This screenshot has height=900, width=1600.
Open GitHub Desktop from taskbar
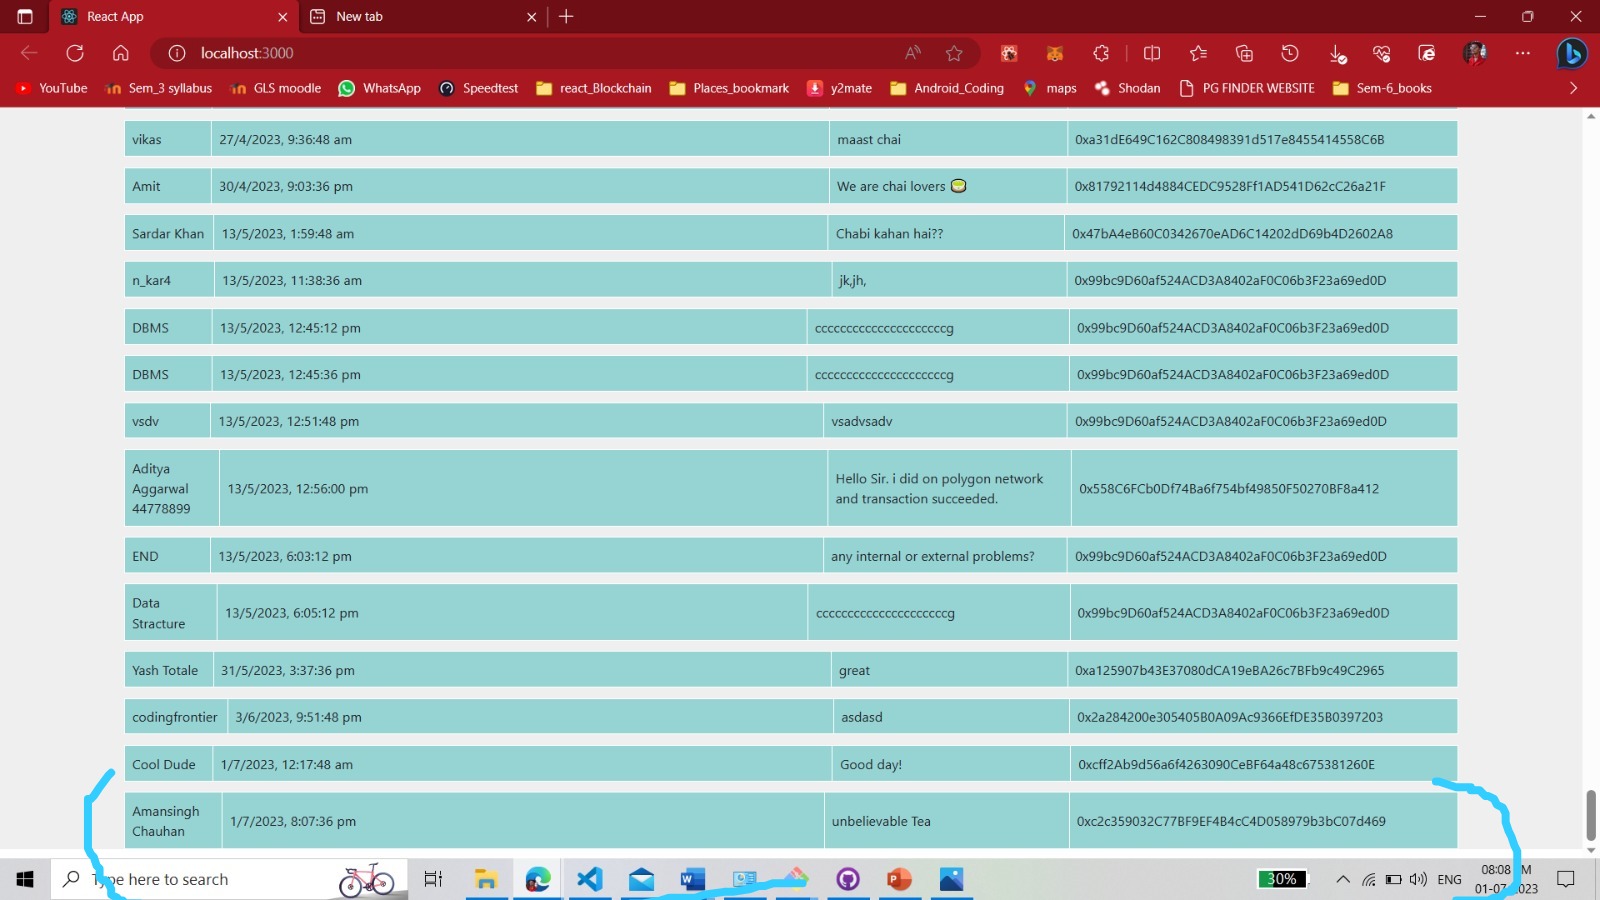(x=849, y=879)
